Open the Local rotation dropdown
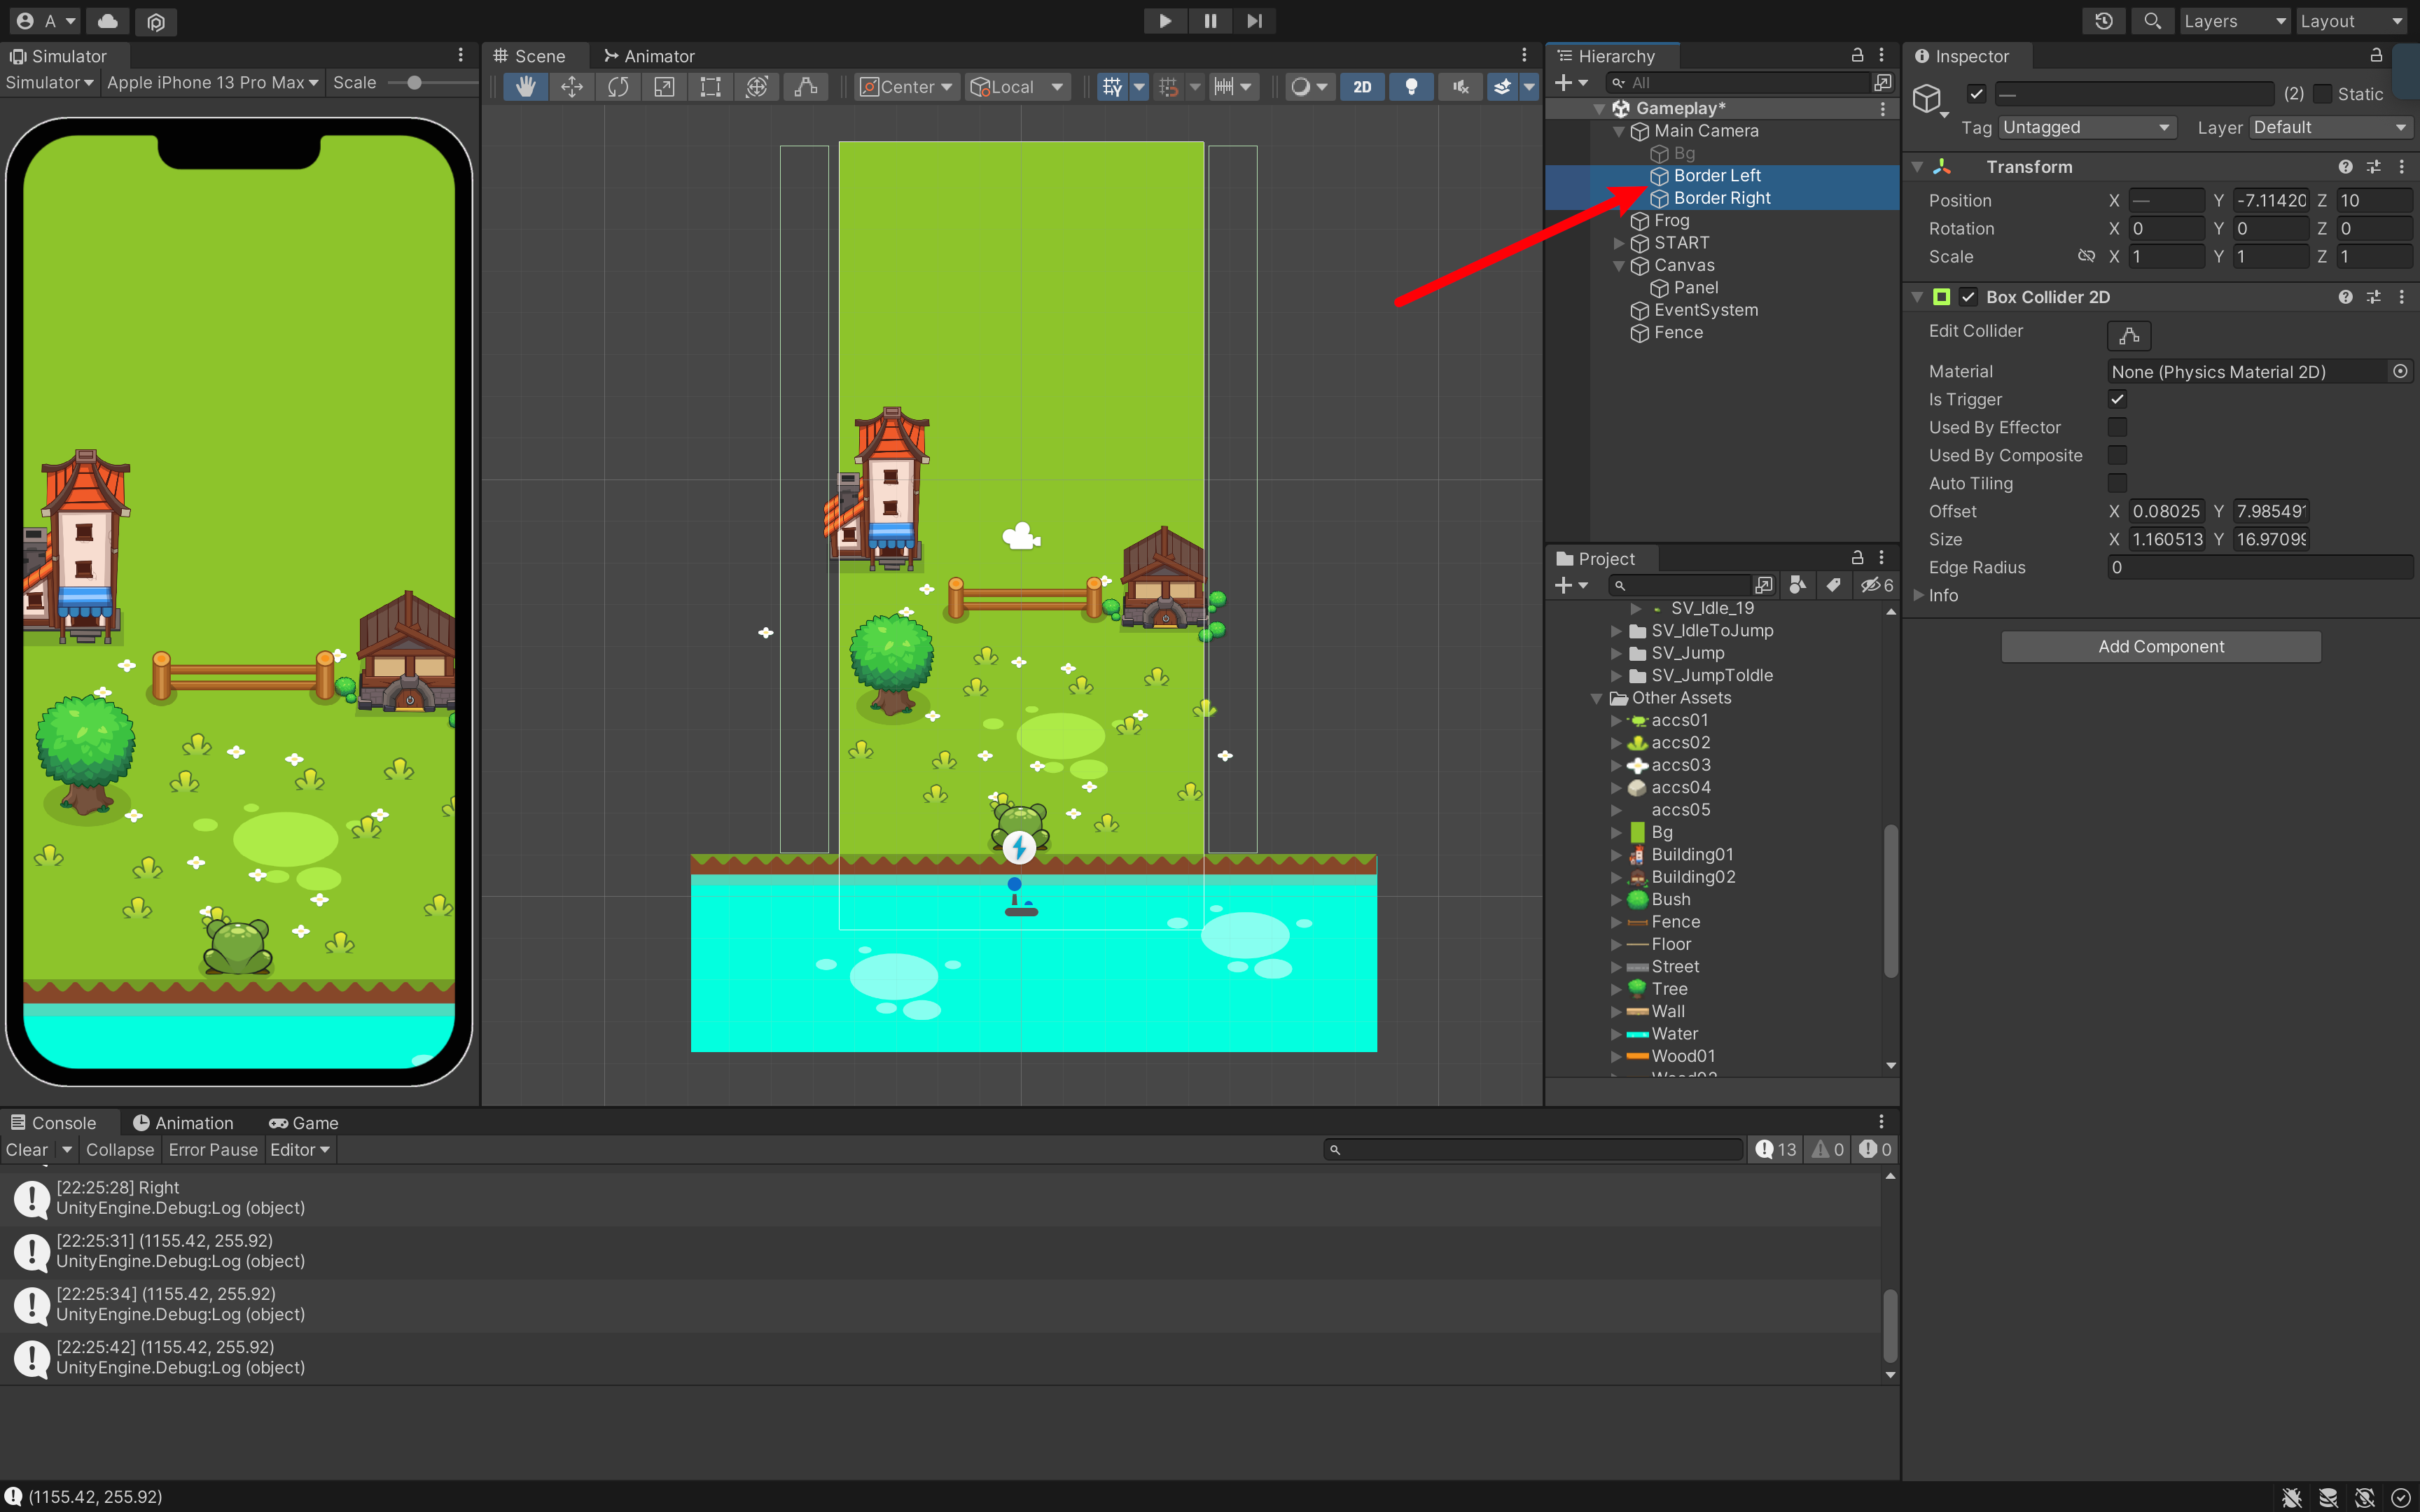2420x1512 pixels. coord(1017,87)
